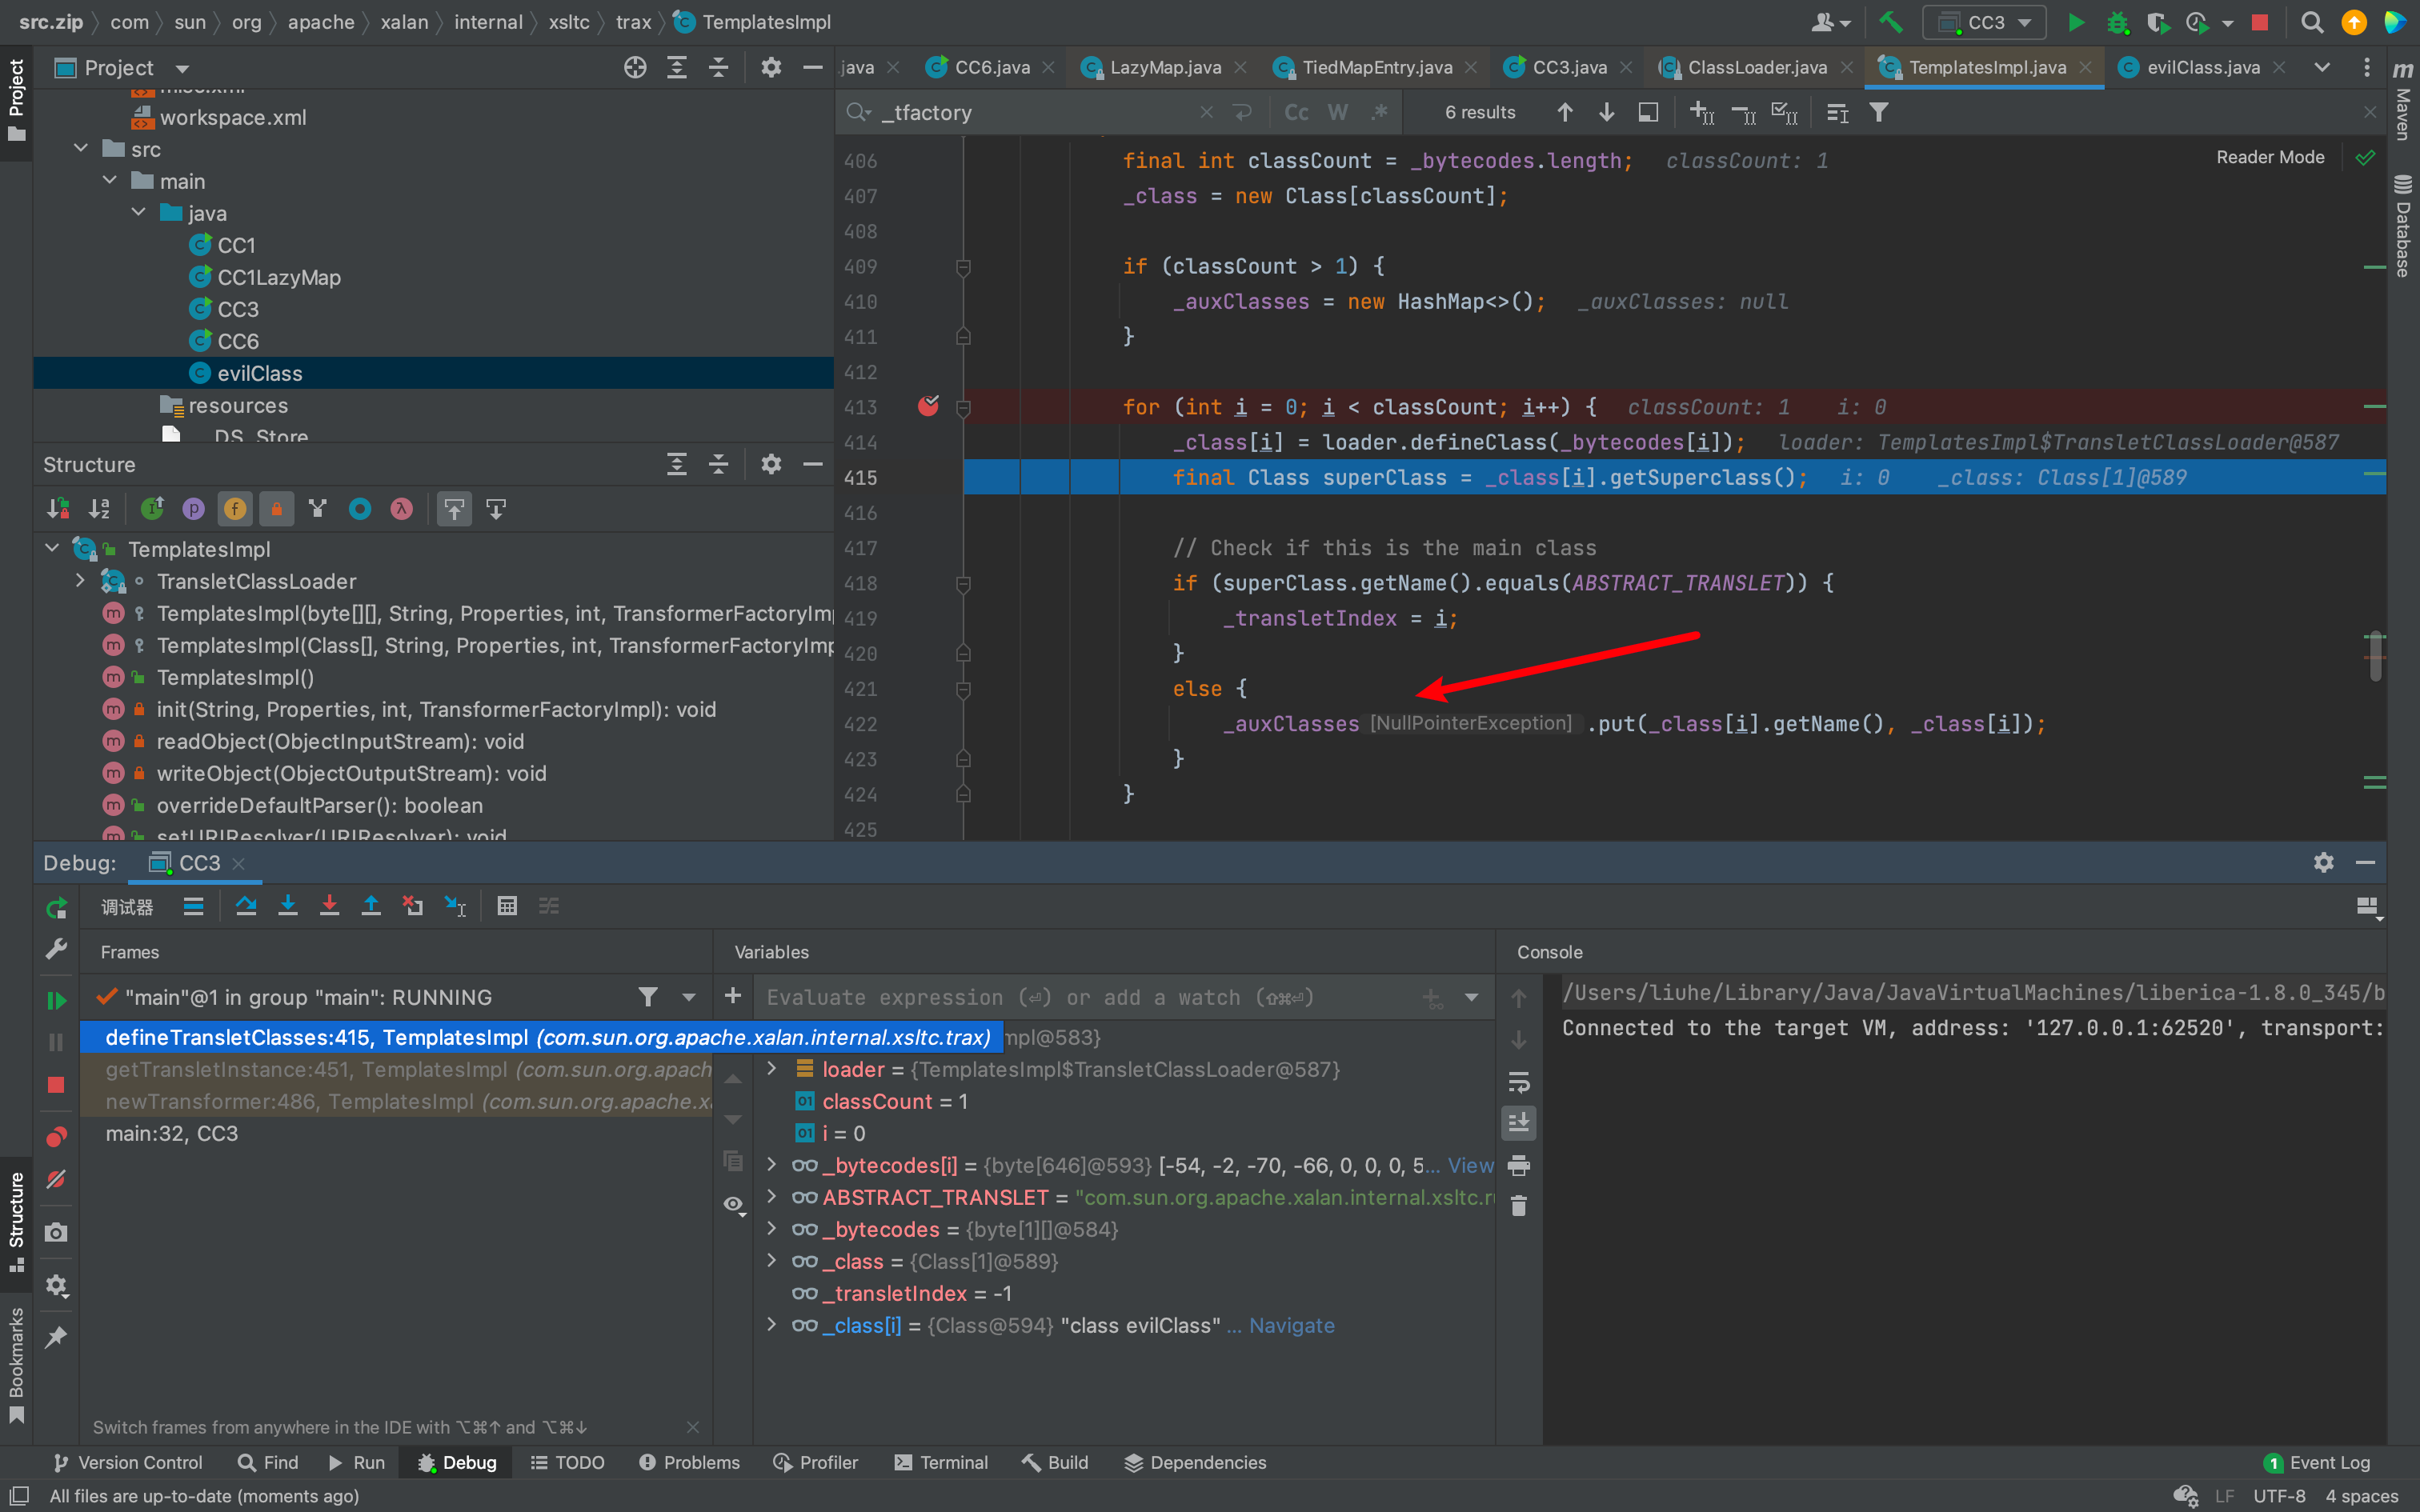This screenshot has height=1512, width=2420.
Task: Toggle sort alphabetically in Structure panel
Action: [x=99, y=509]
